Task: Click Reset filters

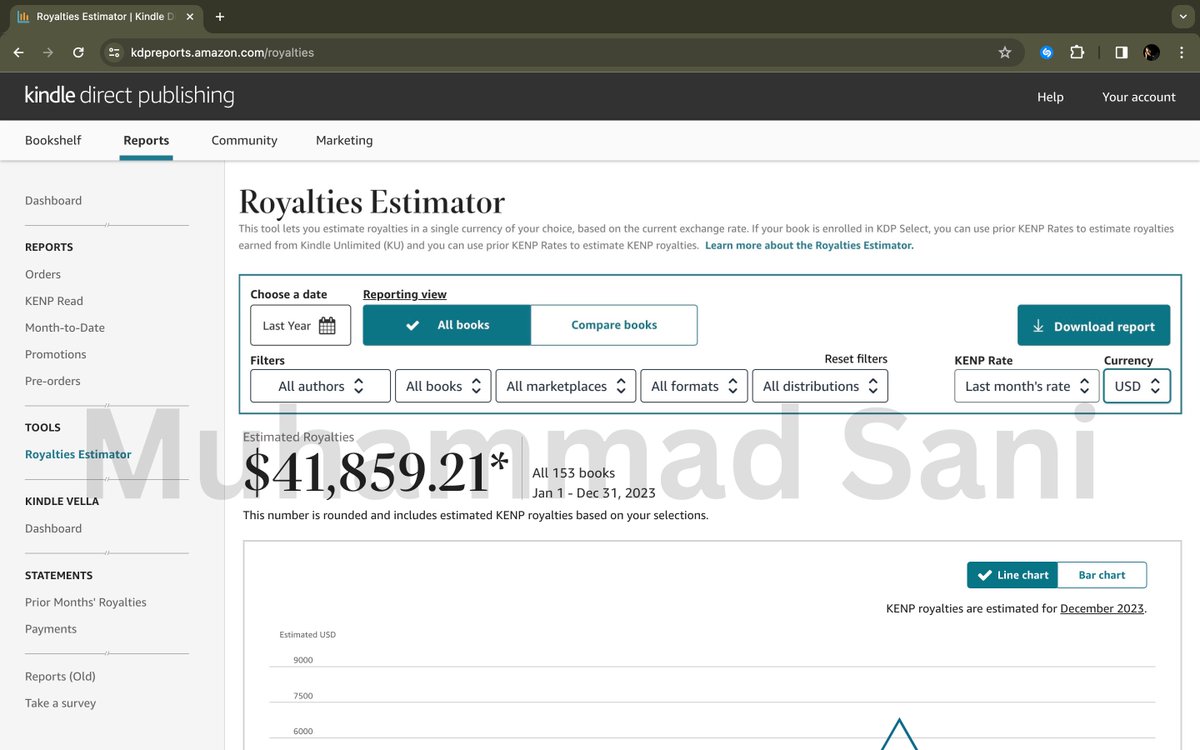Action: click(x=856, y=359)
